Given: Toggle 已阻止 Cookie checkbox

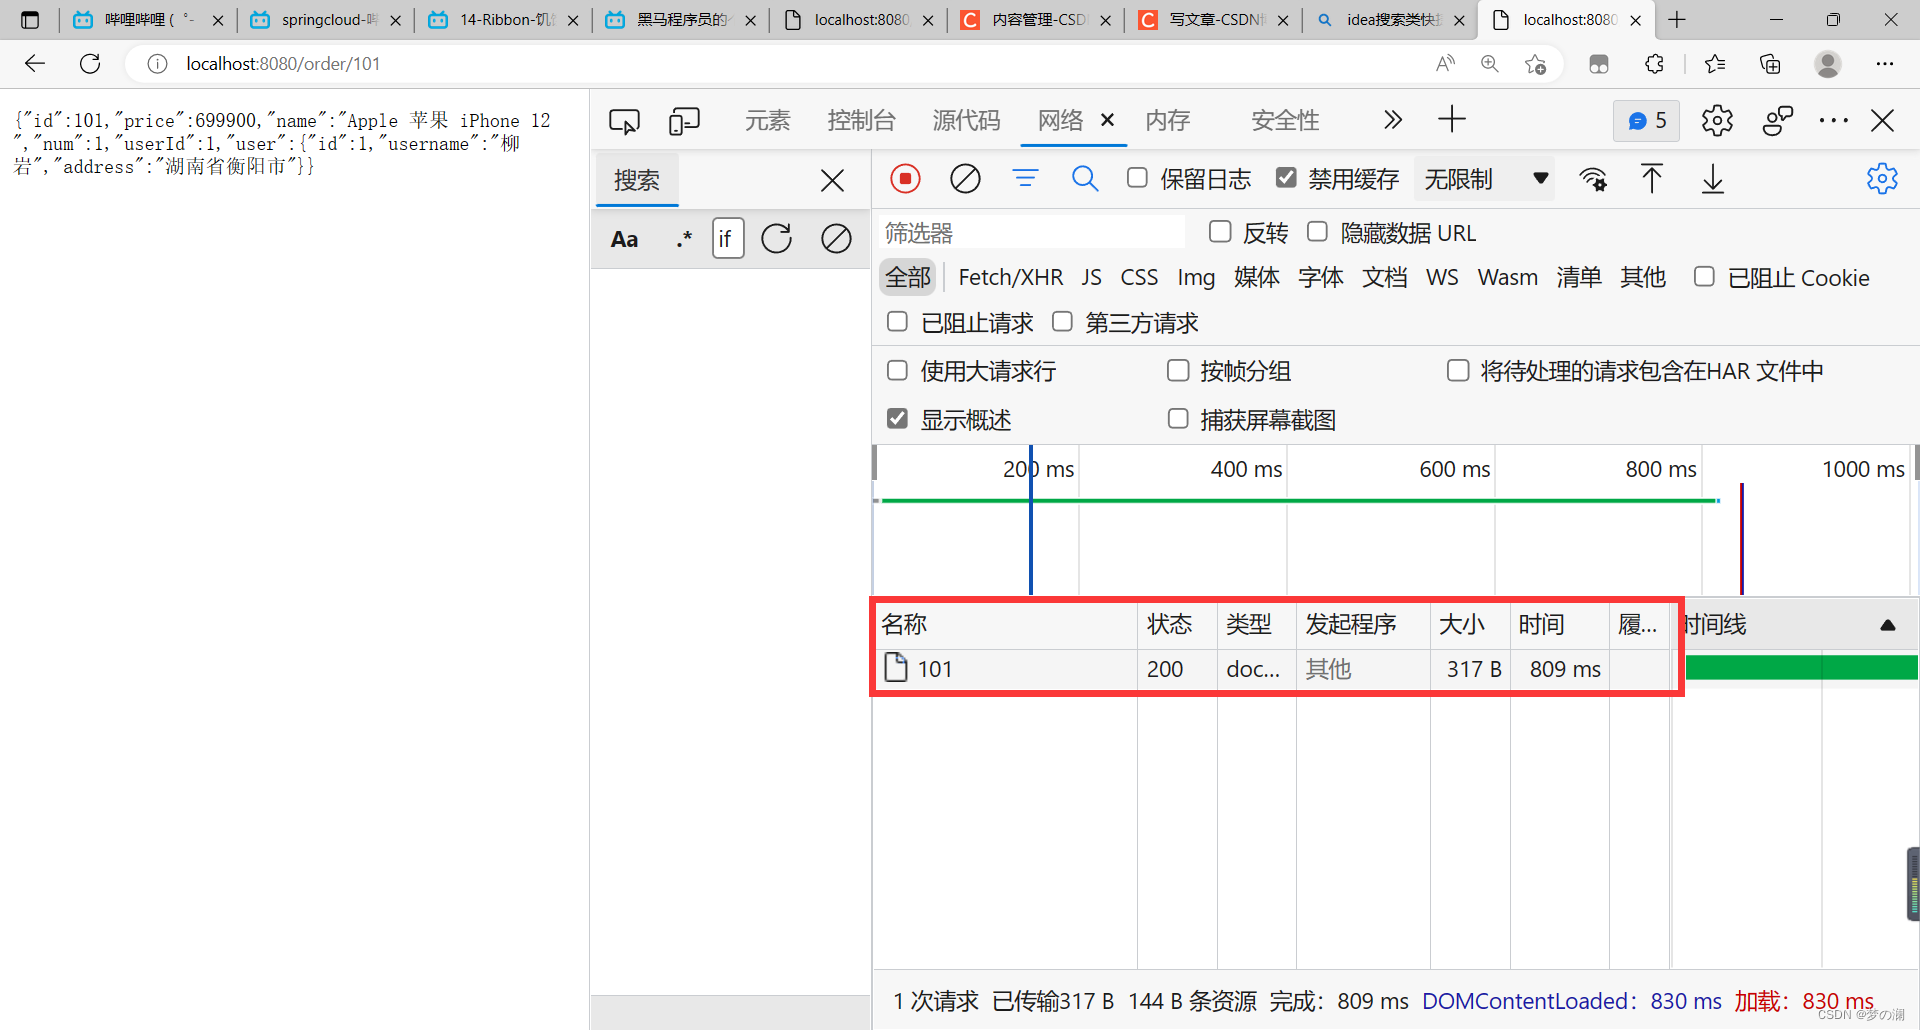Looking at the screenshot, I should click(x=1704, y=276).
